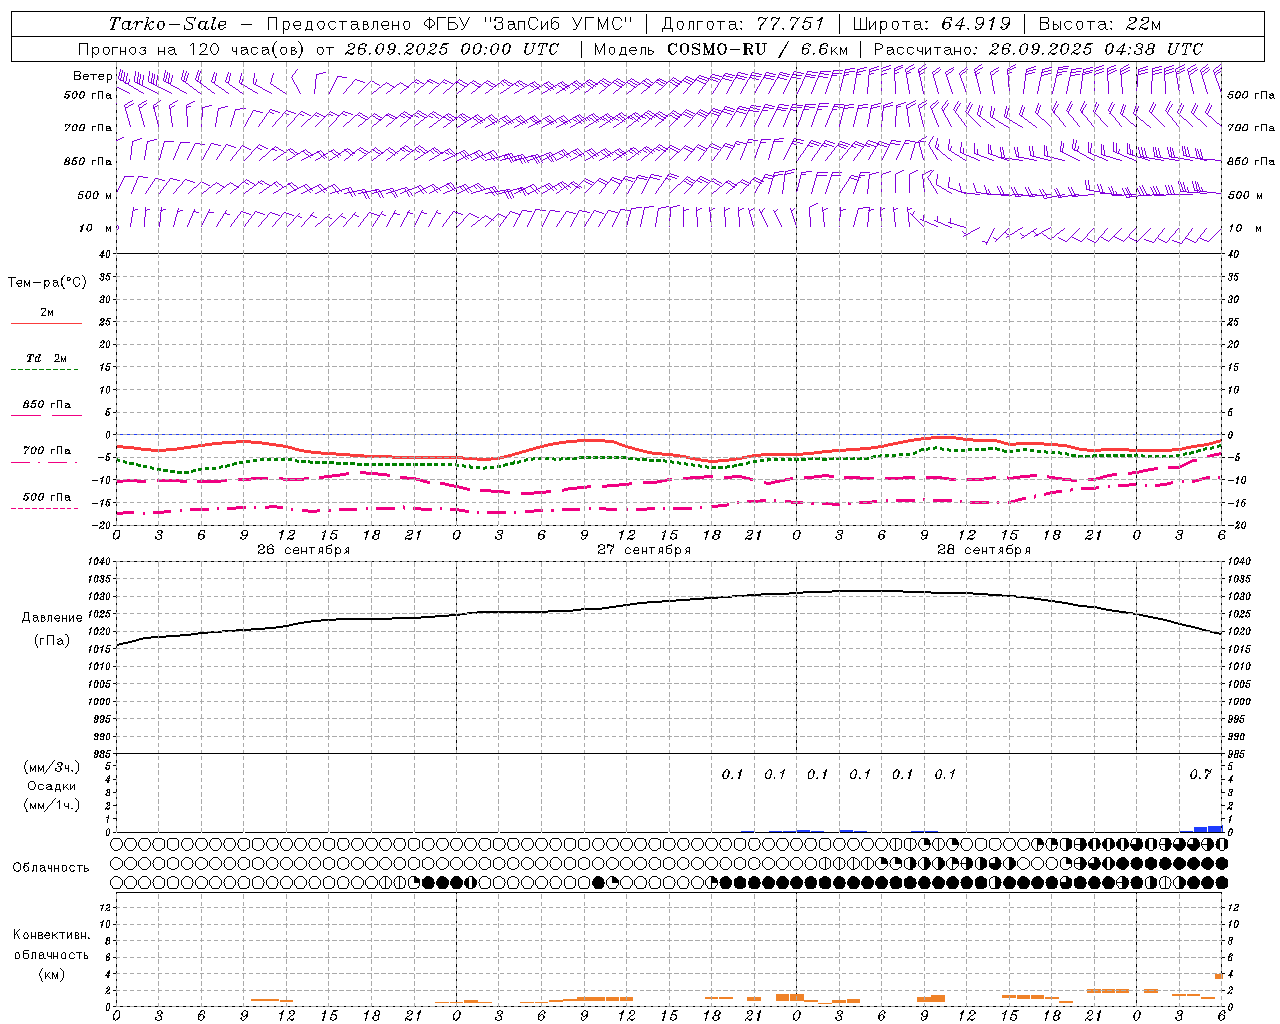Click the Высота: 22м elevation text
This screenshot has height=1024, width=1280.
(1099, 24)
